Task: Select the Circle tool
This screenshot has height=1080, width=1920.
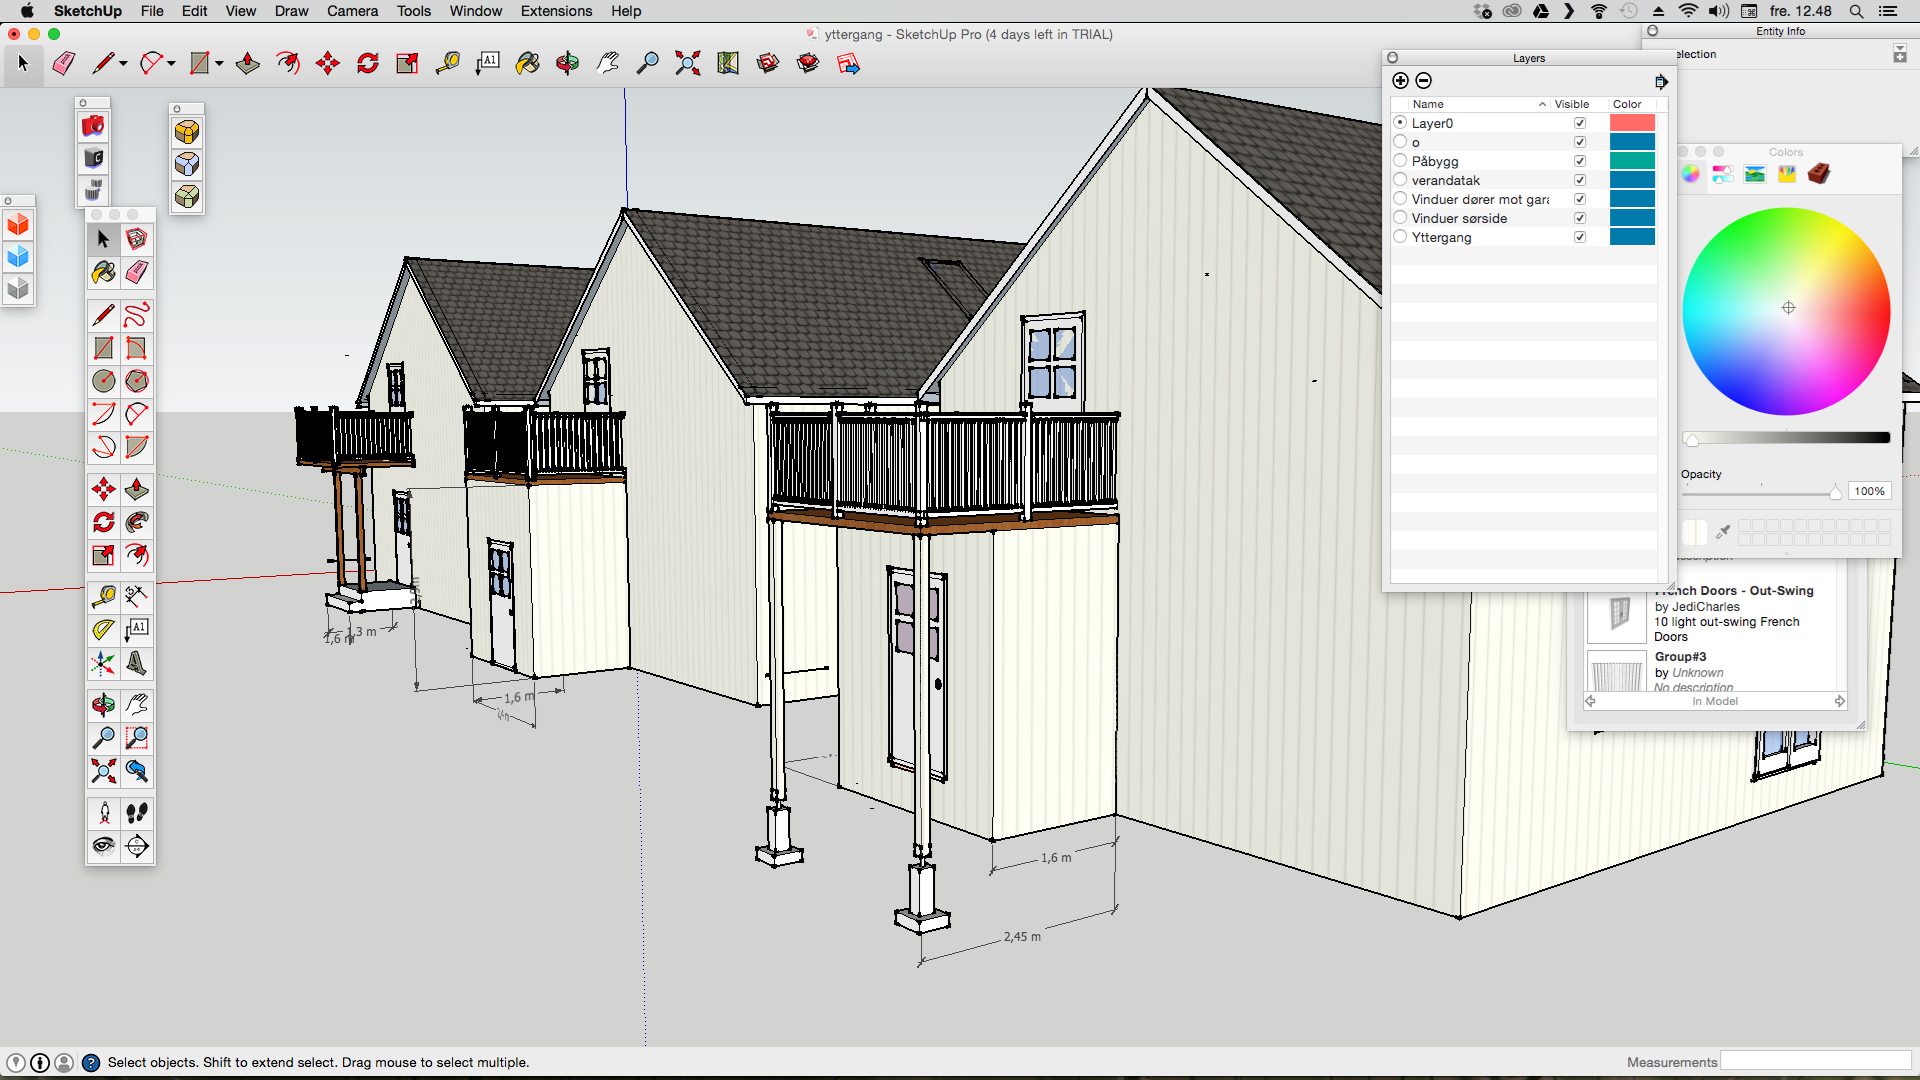Action: pyautogui.click(x=104, y=381)
